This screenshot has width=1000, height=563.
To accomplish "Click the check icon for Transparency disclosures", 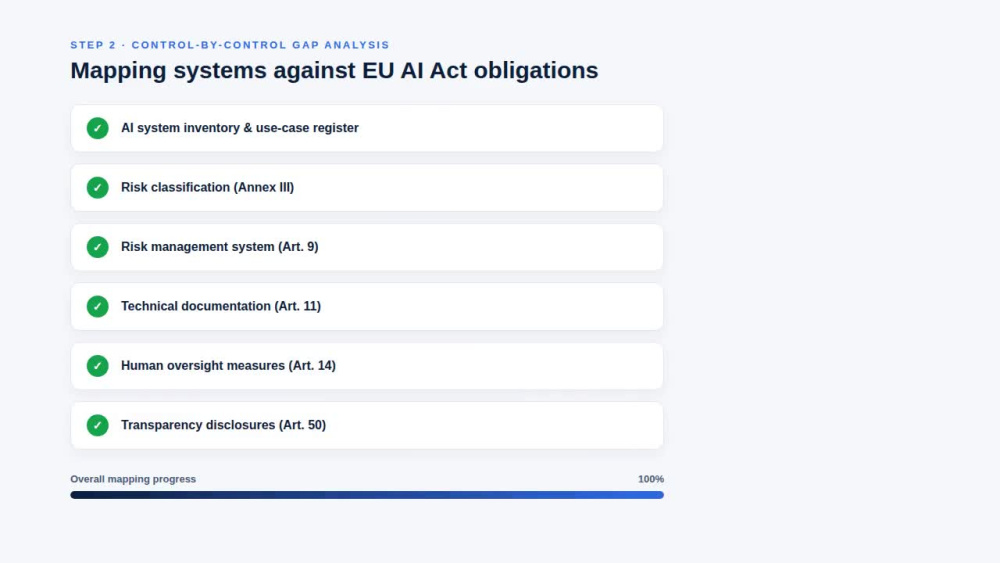I will pyautogui.click(x=98, y=425).
